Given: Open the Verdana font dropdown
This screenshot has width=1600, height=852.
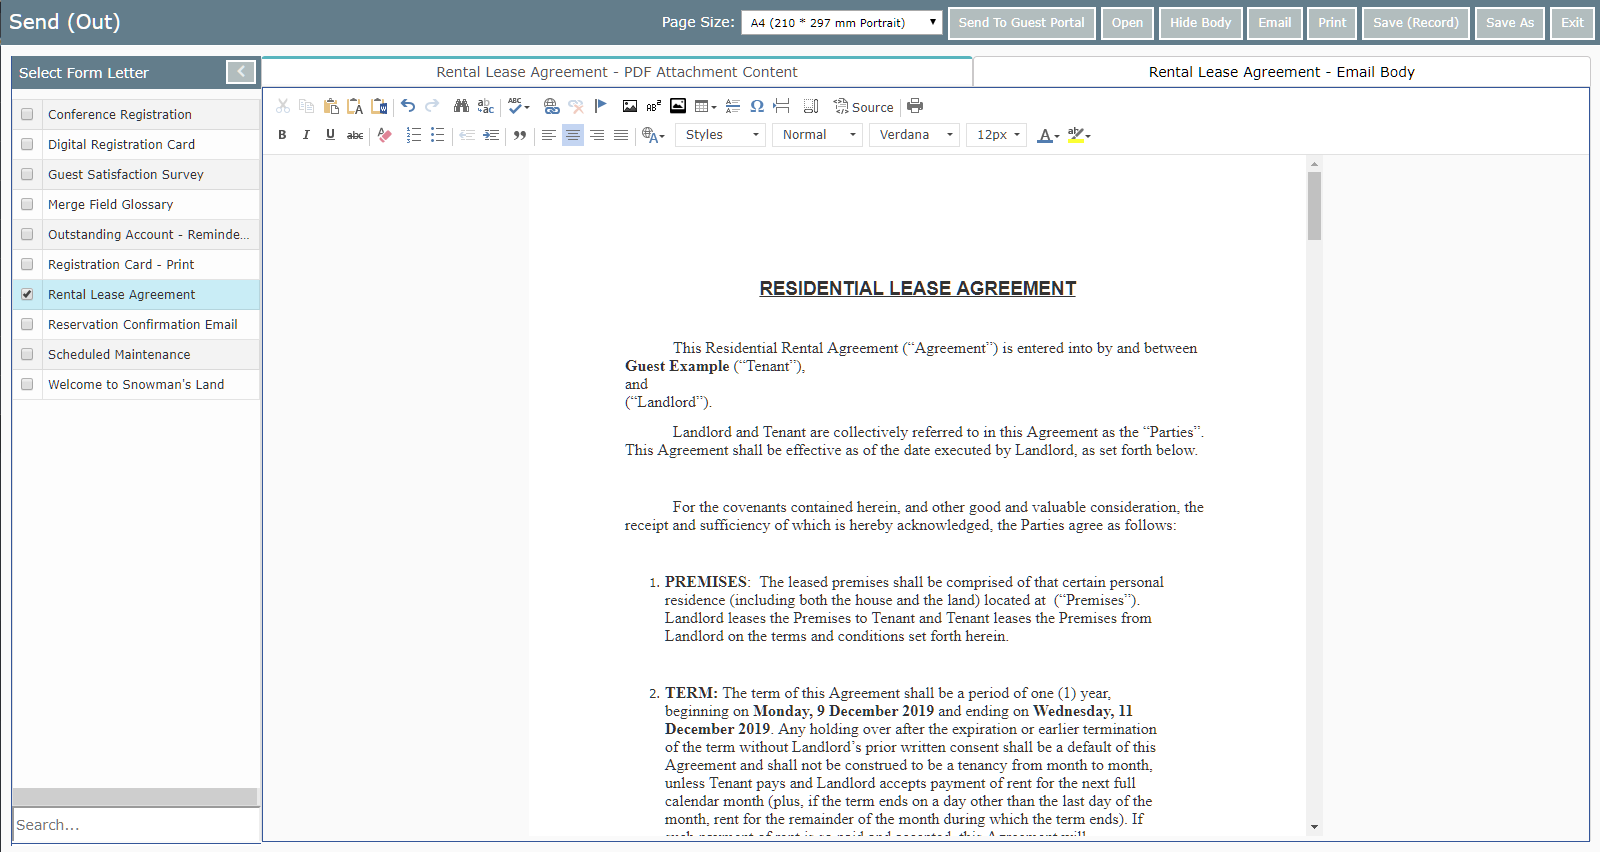Looking at the screenshot, I should (915, 135).
